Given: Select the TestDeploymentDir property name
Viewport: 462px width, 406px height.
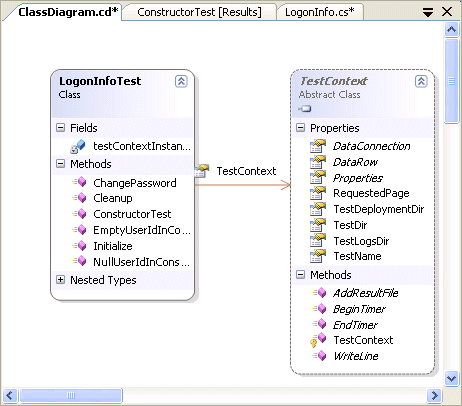Looking at the screenshot, I should [x=379, y=209].
